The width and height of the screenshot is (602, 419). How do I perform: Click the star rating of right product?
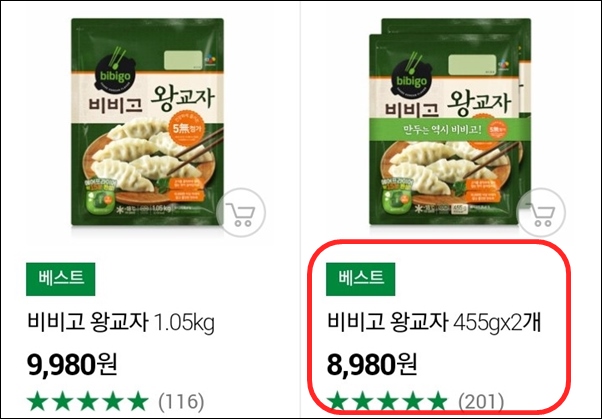(x=387, y=401)
